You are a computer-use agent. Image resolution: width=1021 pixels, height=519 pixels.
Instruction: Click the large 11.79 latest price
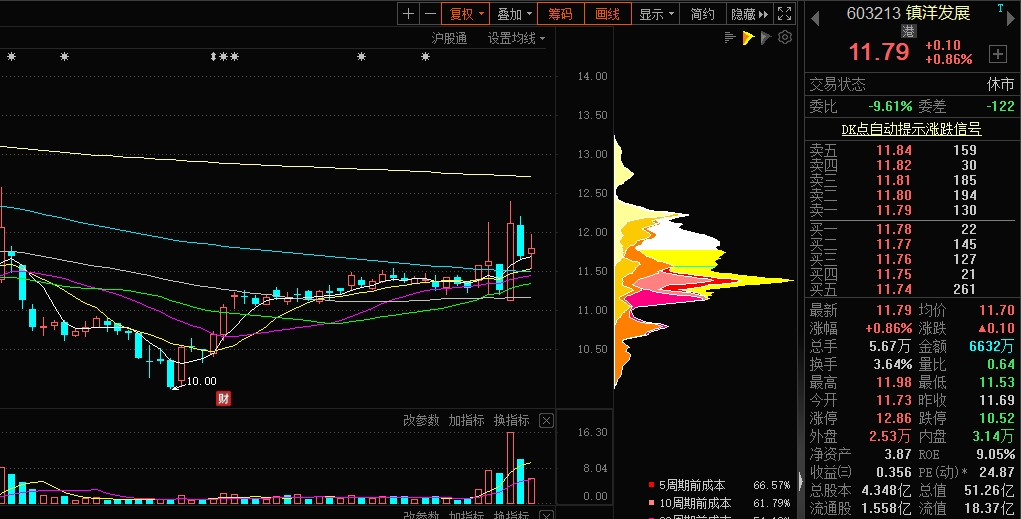pos(879,52)
